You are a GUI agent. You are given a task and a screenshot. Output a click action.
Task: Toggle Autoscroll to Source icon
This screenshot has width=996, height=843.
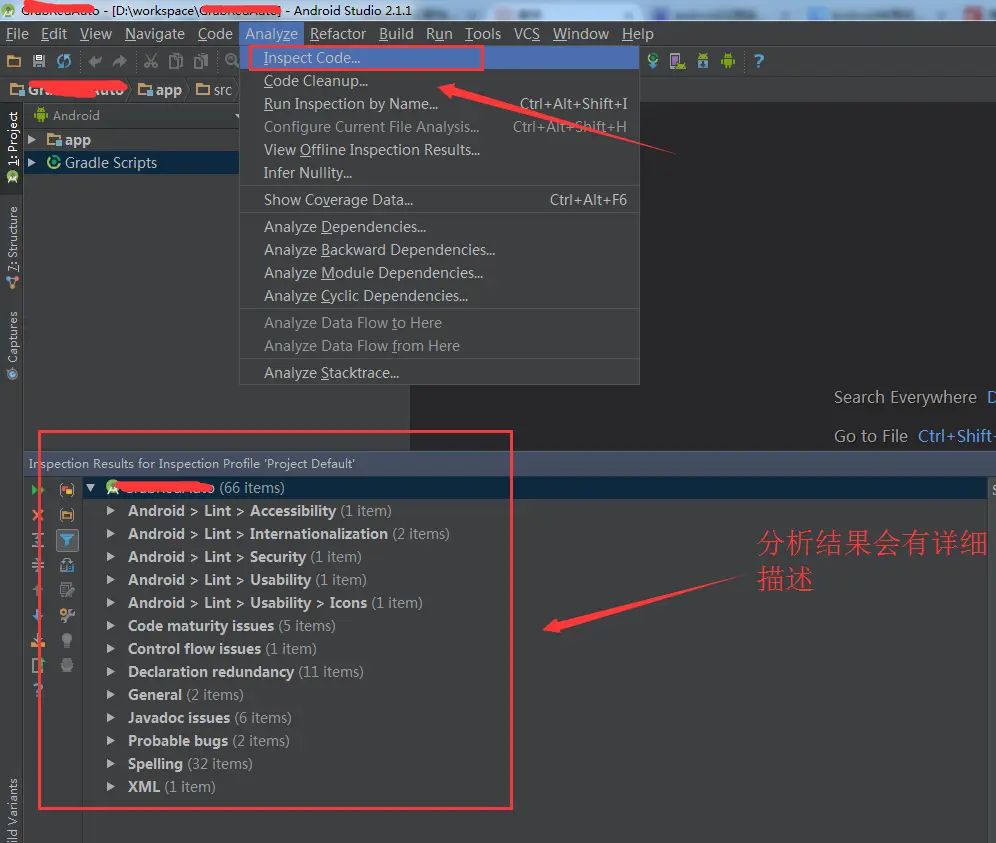tap(67, 565)
